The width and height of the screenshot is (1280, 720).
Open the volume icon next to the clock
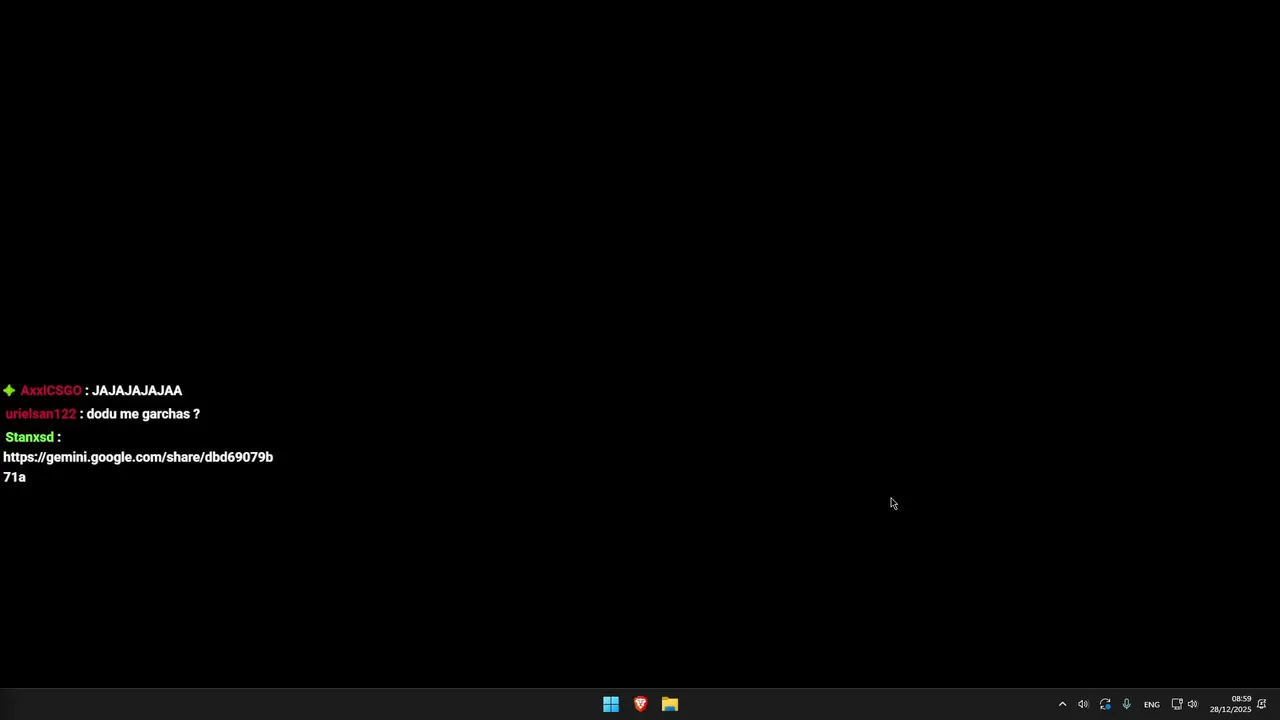point(1192,704)
